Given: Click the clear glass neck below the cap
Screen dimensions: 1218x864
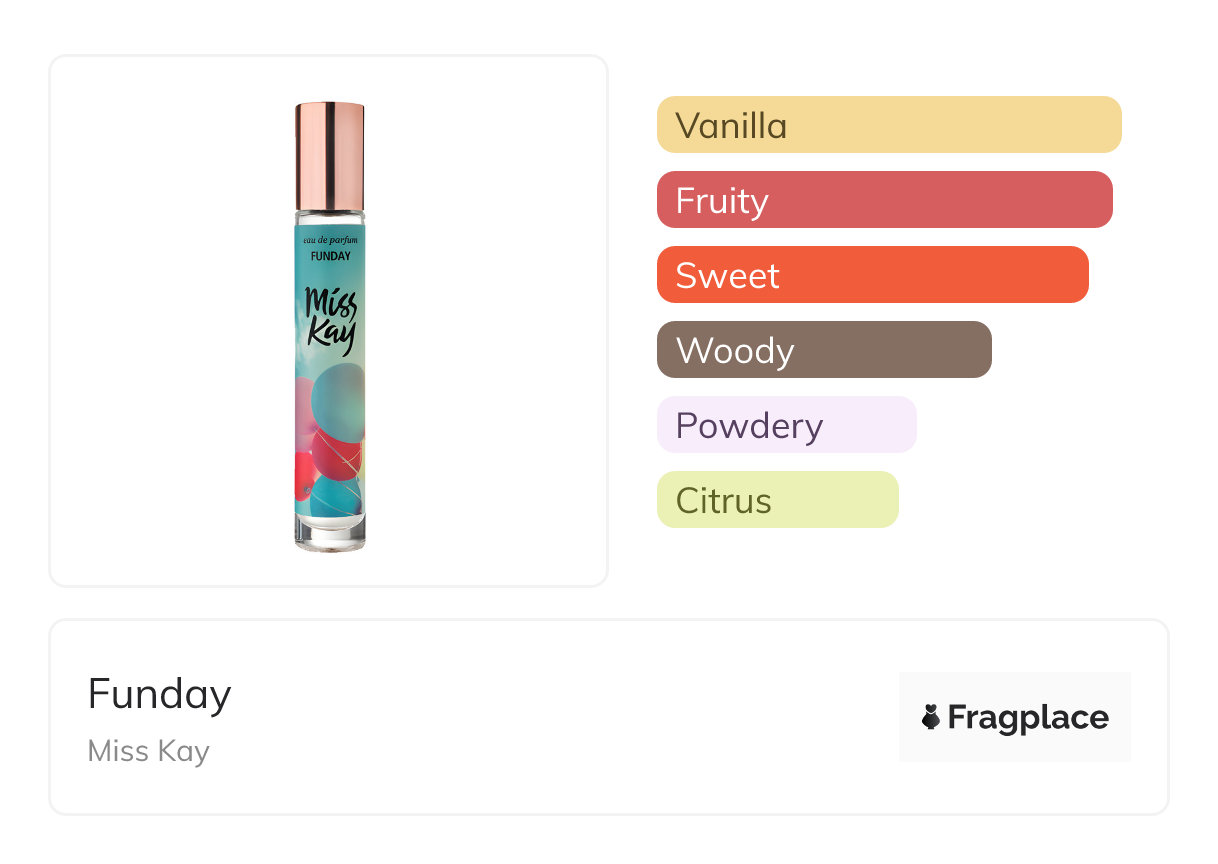Looking at the screenshot, I should (x=329, y=216).
